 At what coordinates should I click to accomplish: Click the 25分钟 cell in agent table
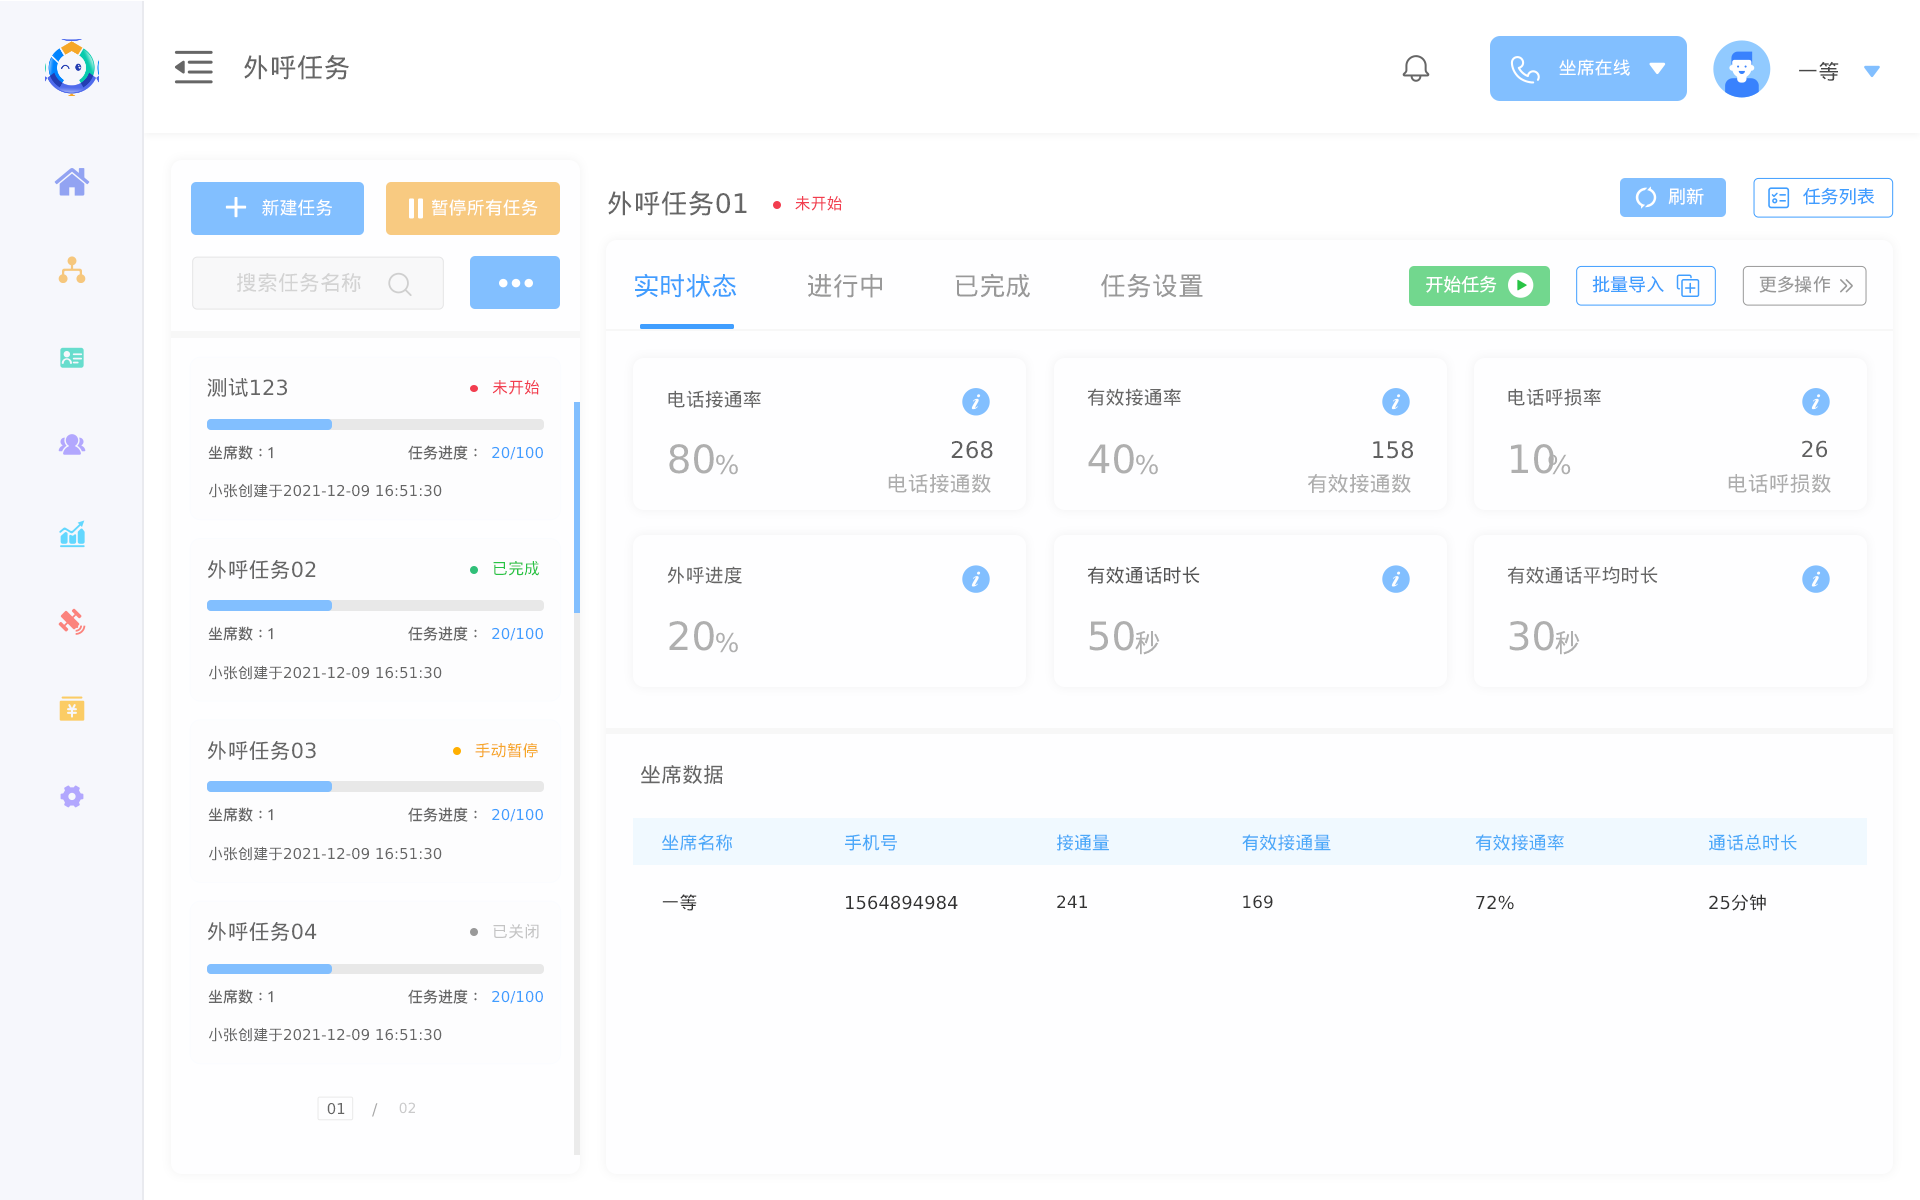1737,902
